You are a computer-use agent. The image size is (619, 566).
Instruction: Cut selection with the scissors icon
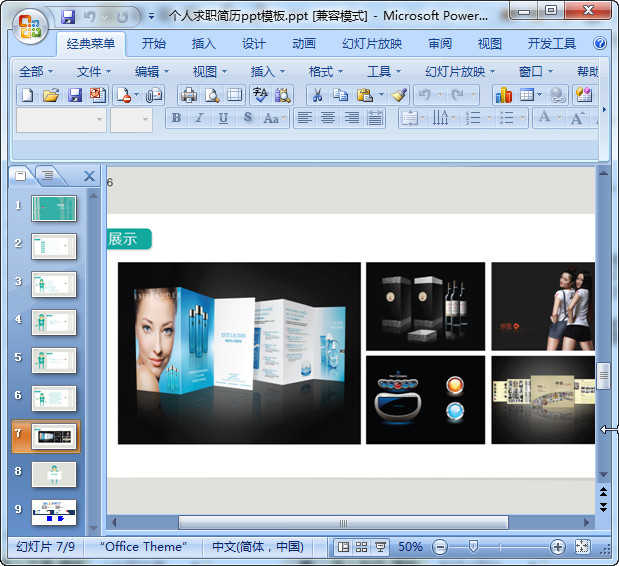pyautogui.click(x=317, y=95)
